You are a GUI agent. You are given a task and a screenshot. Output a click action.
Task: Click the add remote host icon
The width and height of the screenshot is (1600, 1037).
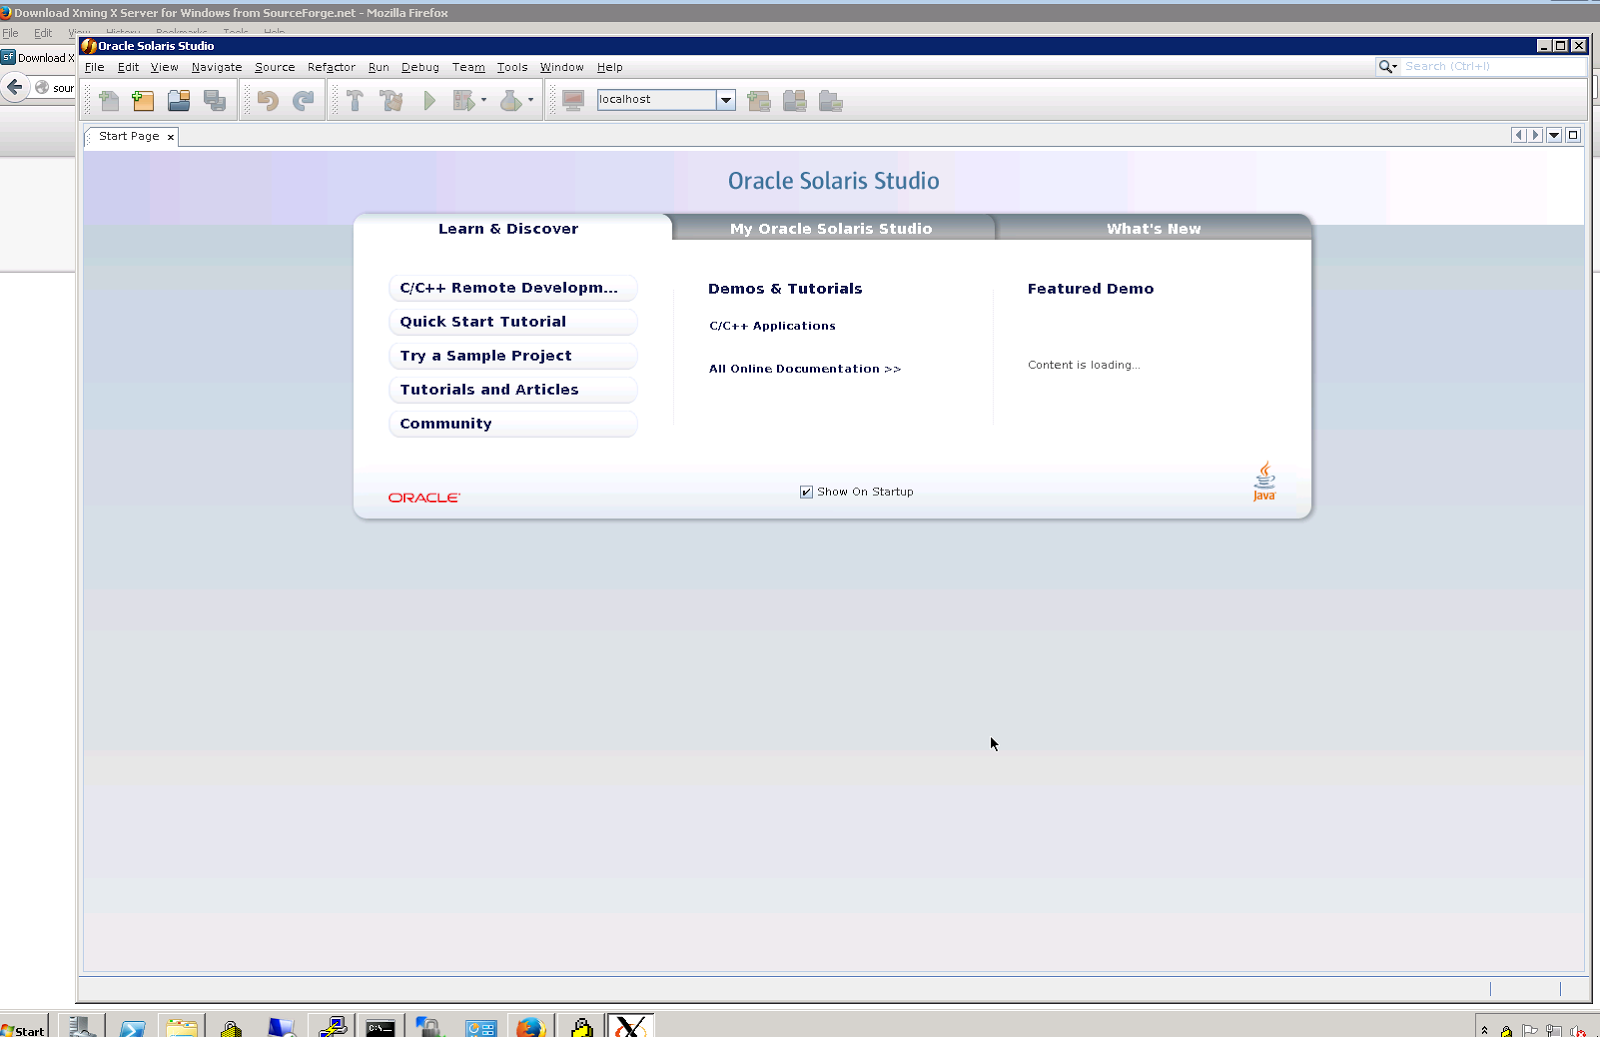click(759, 100)
